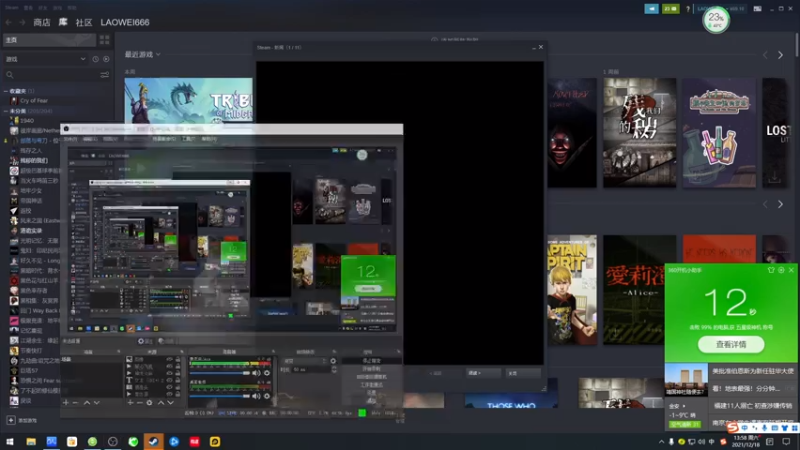Click OBS stop streaming control button

point(371,361)
